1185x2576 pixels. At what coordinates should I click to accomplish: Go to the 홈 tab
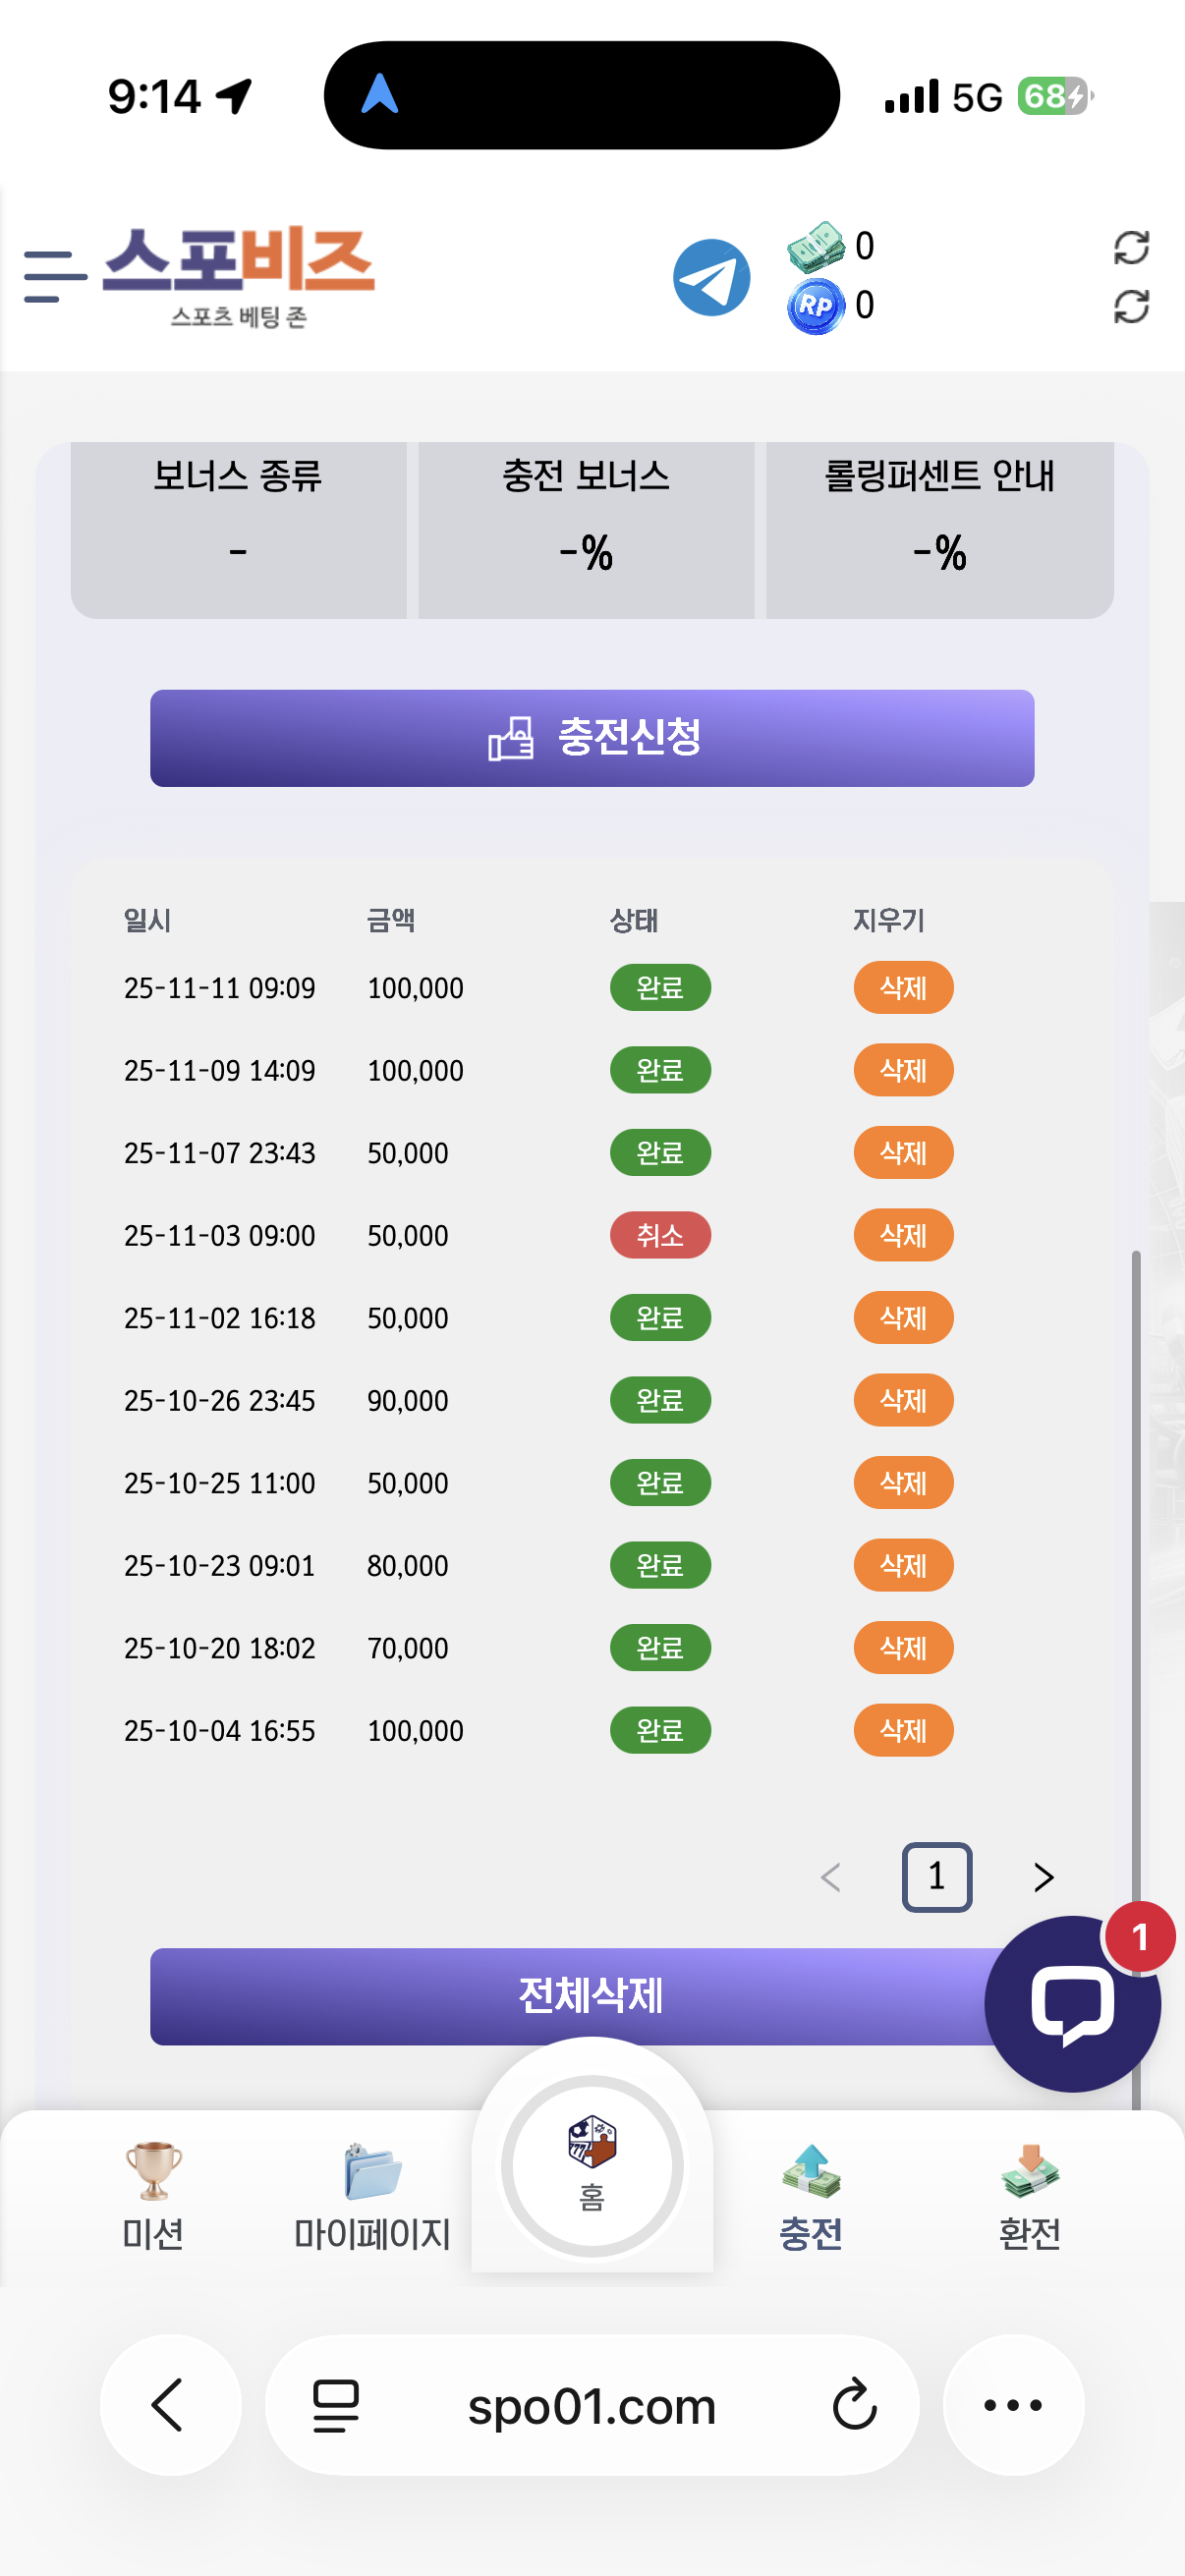(x=592, y=2165)
